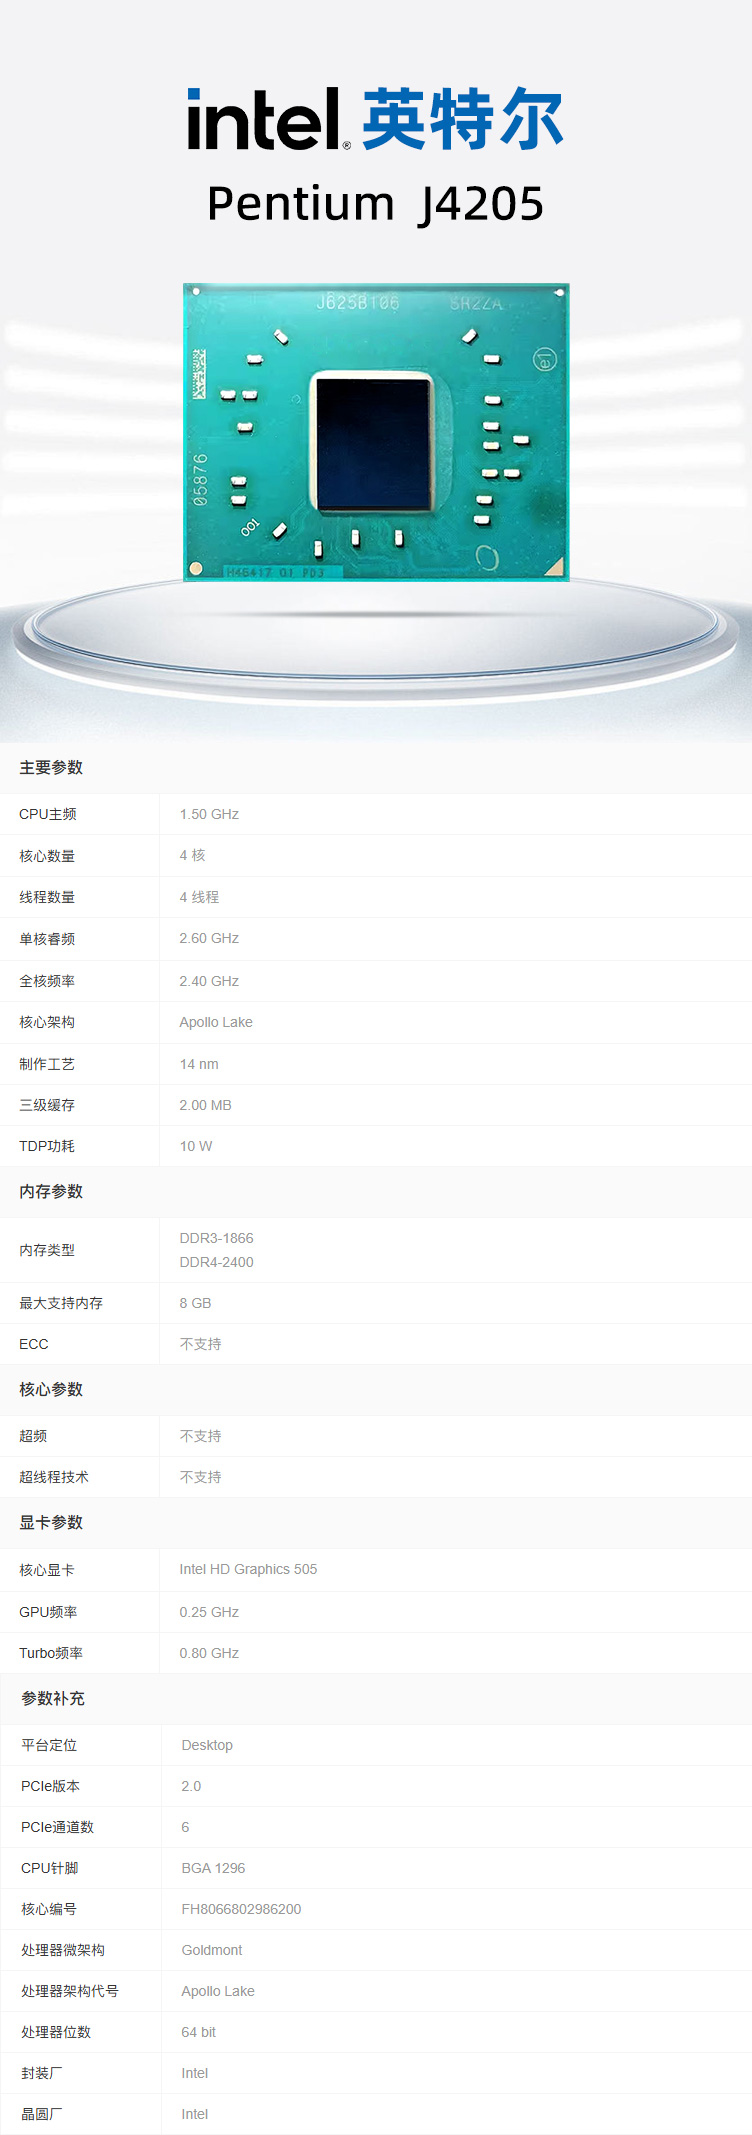
Task: Click the PCIe版本 label
Action: [50, 1786]
